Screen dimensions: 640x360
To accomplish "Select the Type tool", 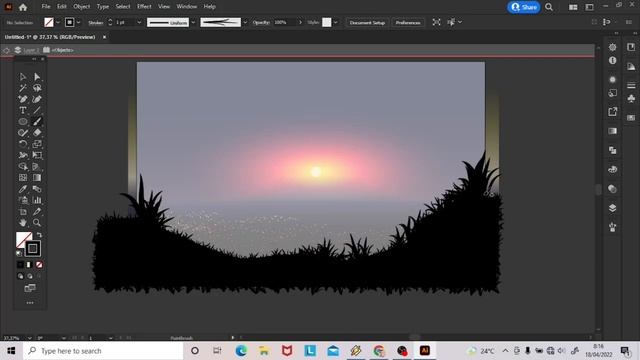I will [x=23, y=110].
